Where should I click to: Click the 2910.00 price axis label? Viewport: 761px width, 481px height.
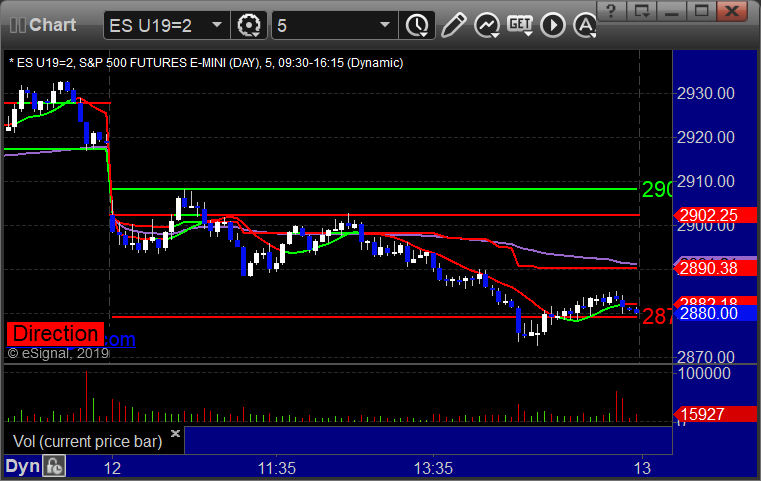pos(706,182)
